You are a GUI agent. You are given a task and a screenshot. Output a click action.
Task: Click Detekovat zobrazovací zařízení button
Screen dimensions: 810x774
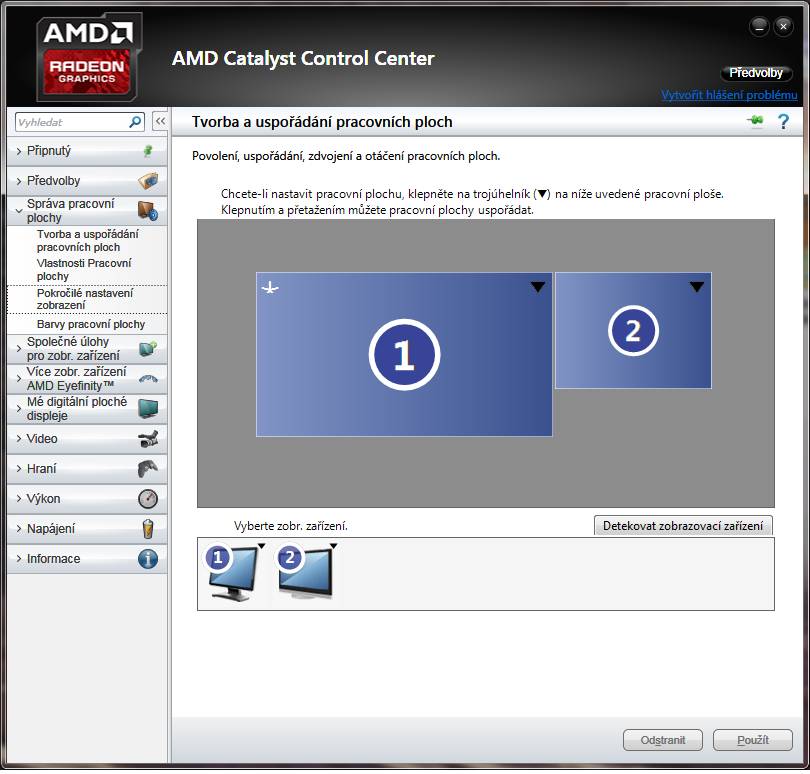click(683, 525)
